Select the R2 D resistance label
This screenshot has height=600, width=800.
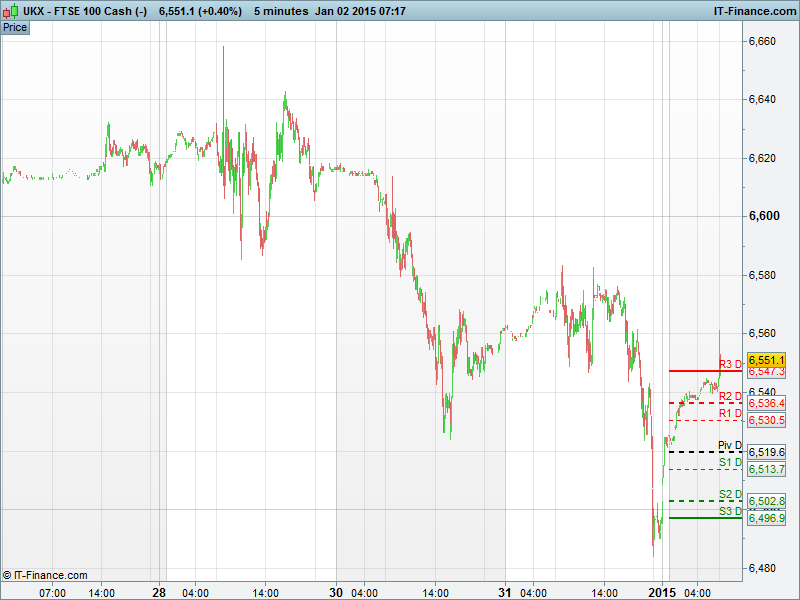tap(730, 396)
